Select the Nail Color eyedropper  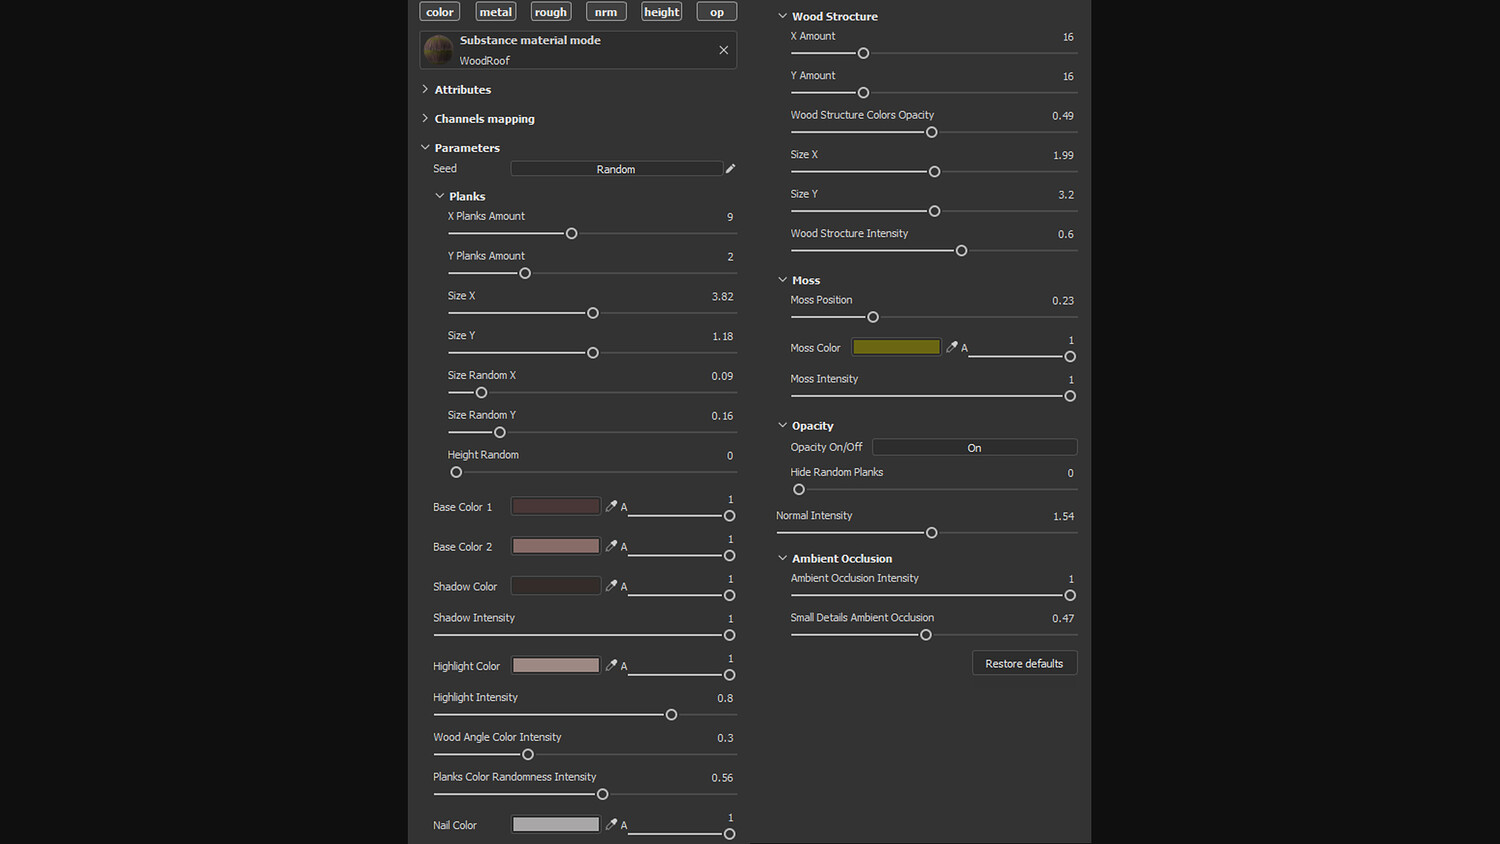pos(611,824)
